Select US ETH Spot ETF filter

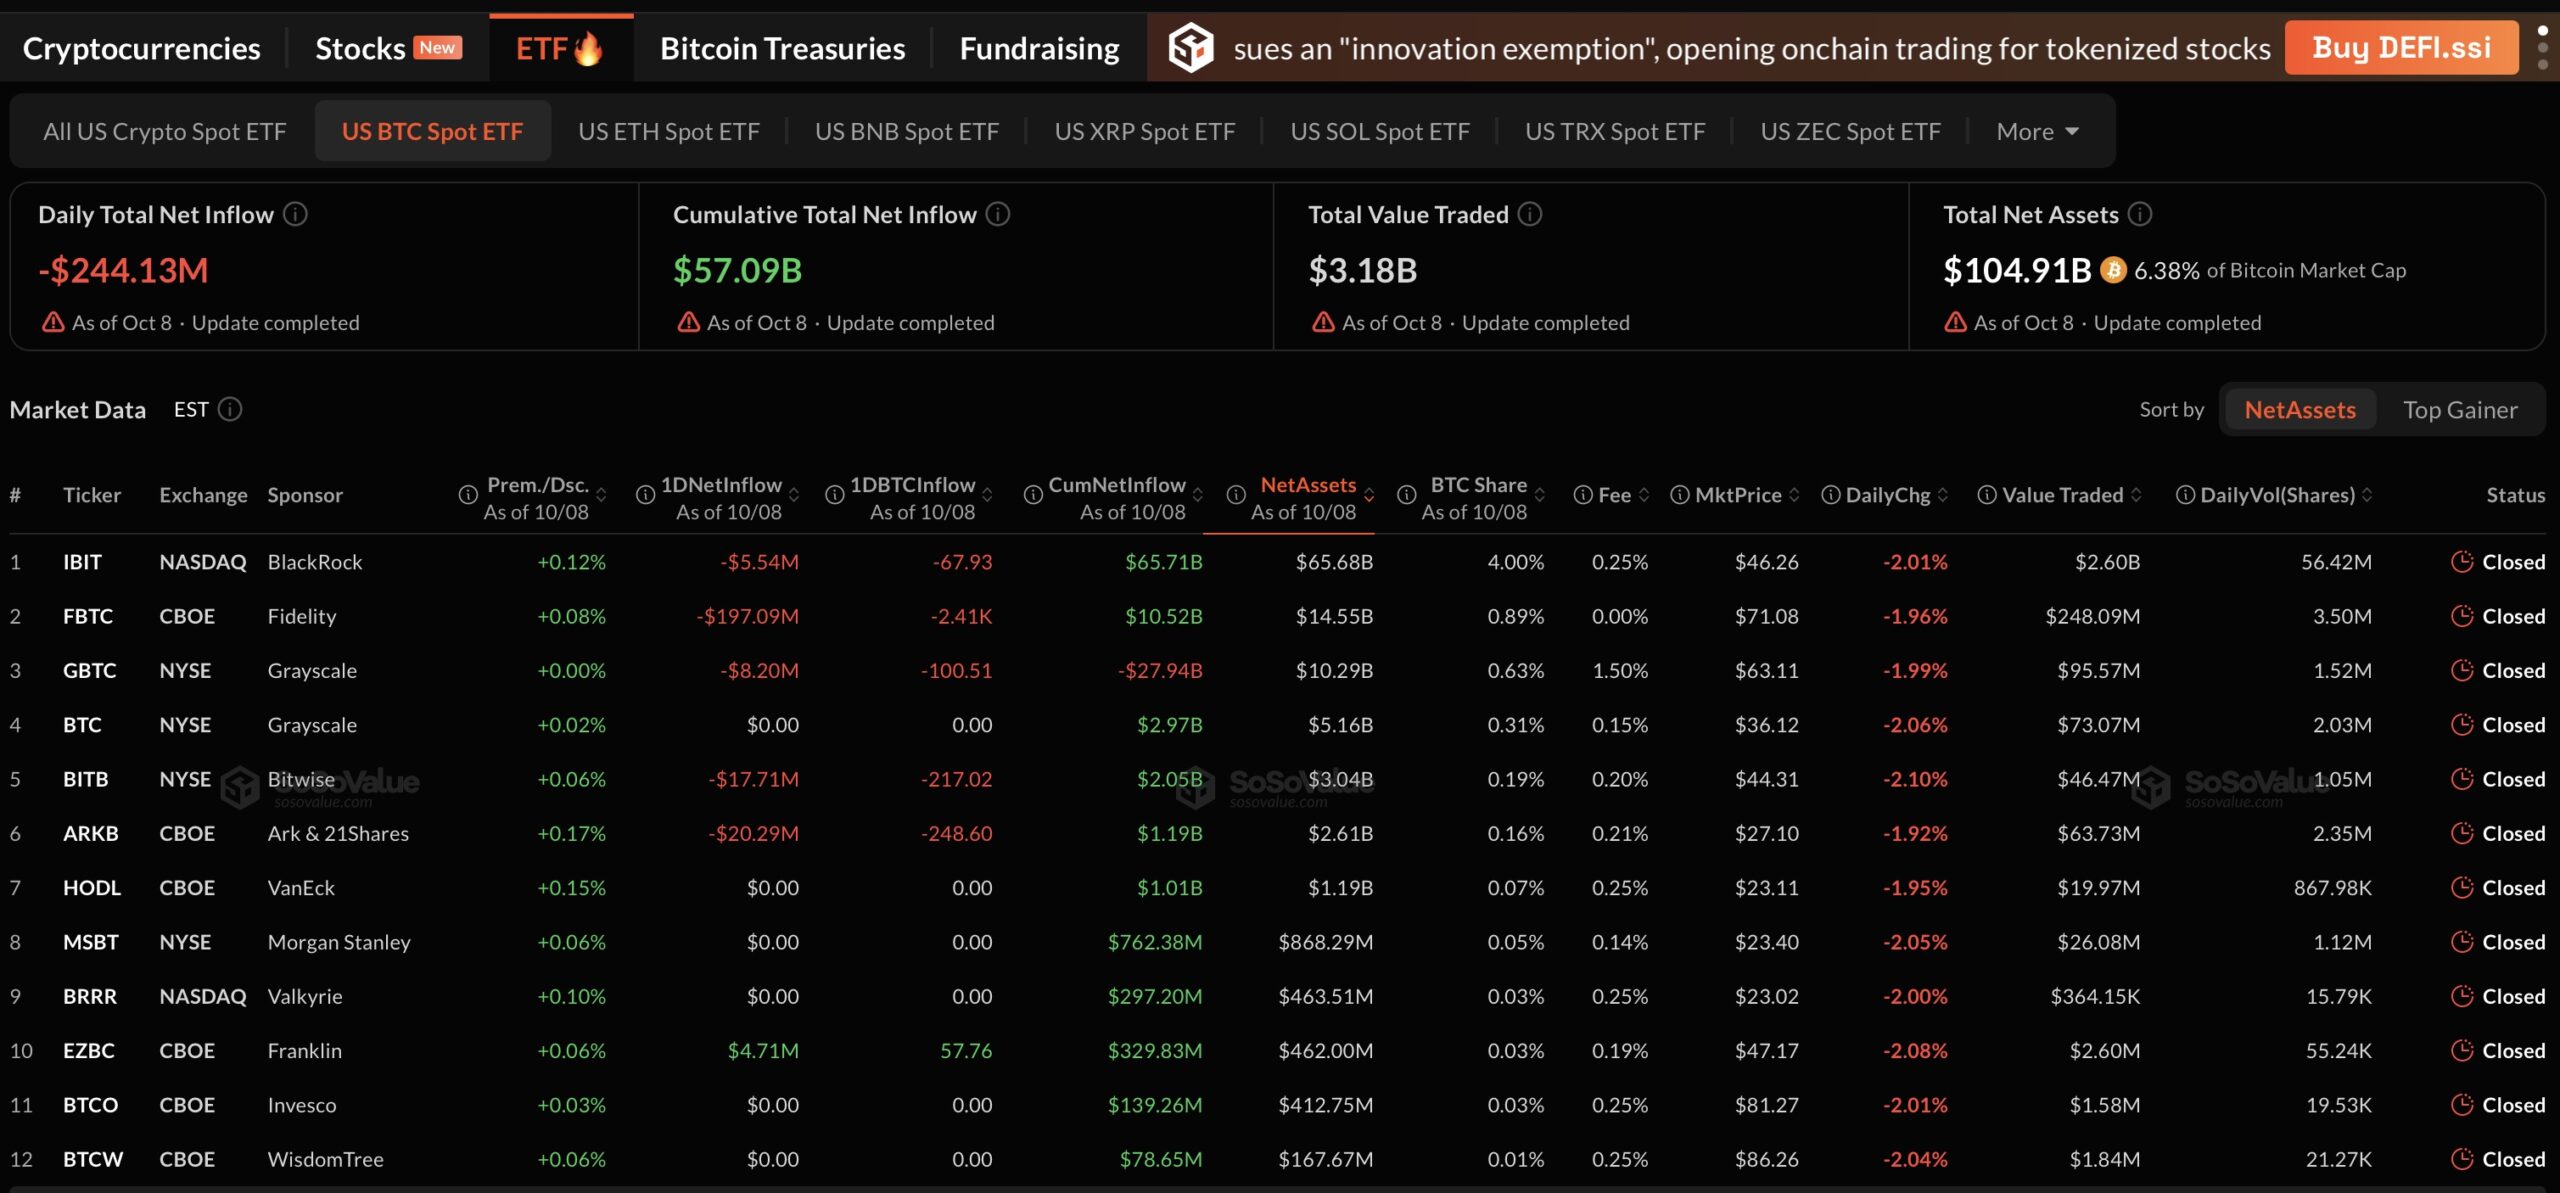click(669, 131)
